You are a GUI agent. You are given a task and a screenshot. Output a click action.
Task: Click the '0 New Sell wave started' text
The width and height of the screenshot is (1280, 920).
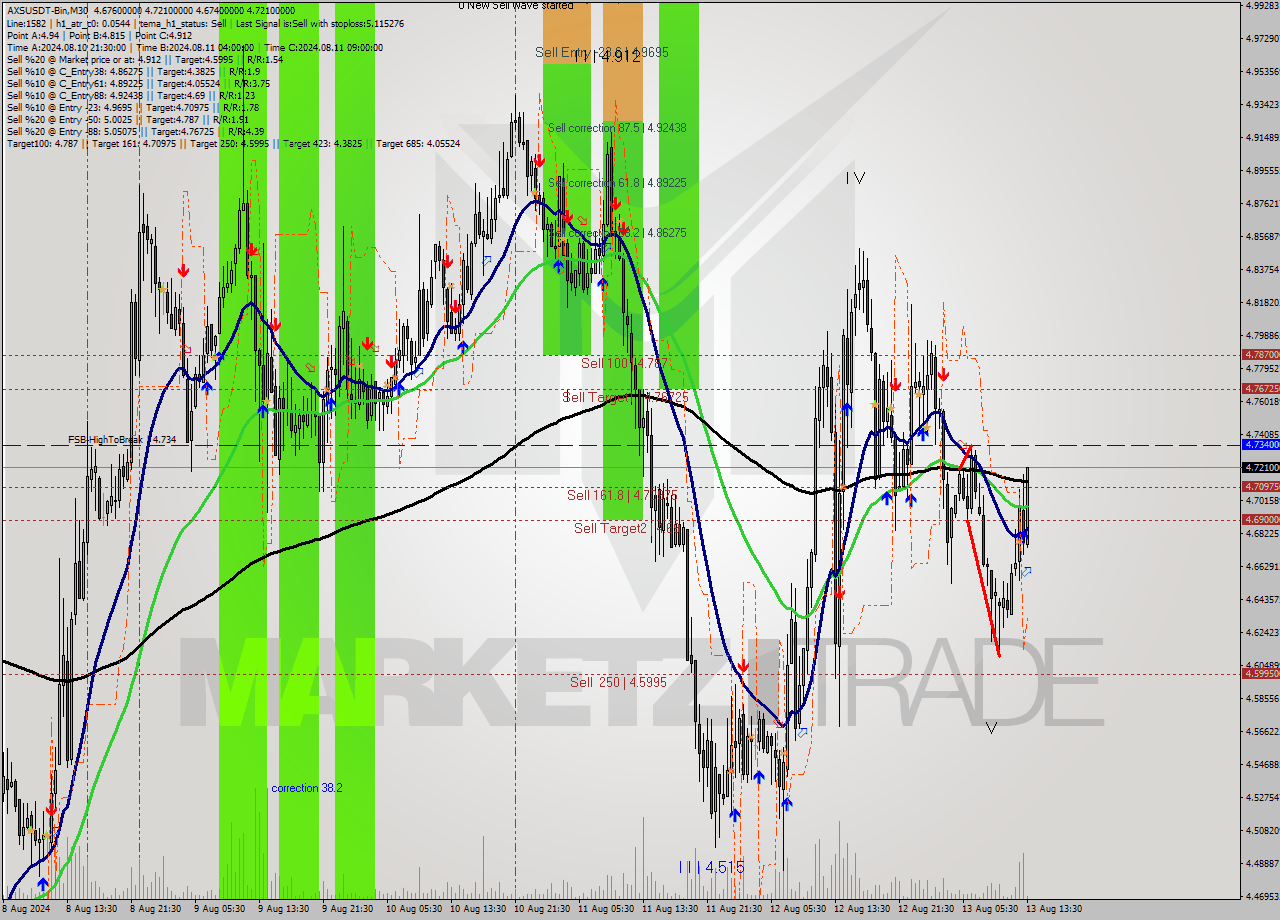516,5
